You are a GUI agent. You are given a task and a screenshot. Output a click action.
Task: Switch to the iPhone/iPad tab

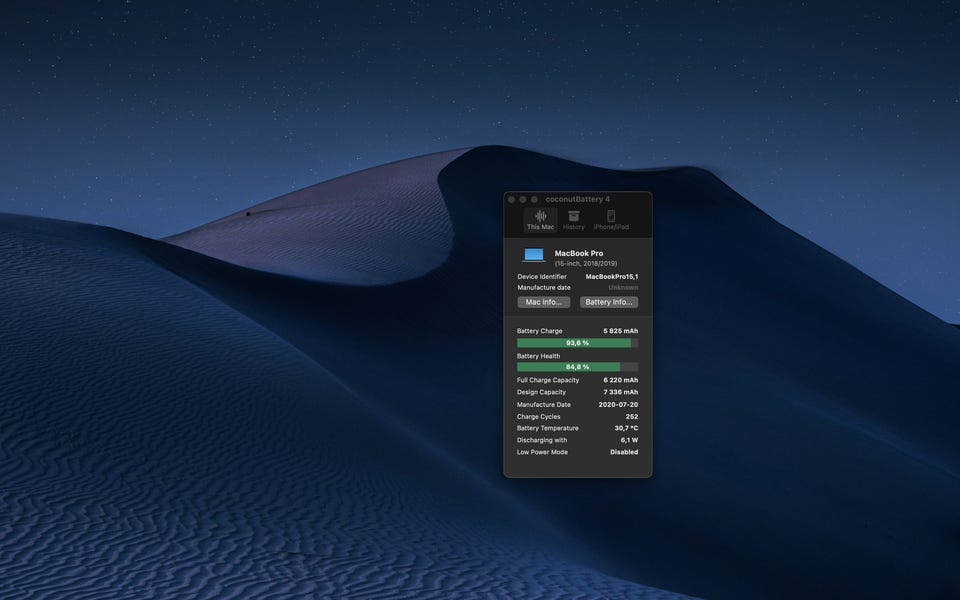pos(611,220)
